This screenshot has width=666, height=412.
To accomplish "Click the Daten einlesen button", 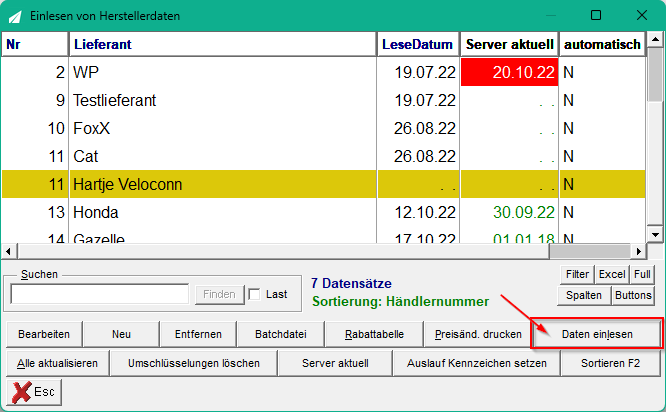I will 597,334.
